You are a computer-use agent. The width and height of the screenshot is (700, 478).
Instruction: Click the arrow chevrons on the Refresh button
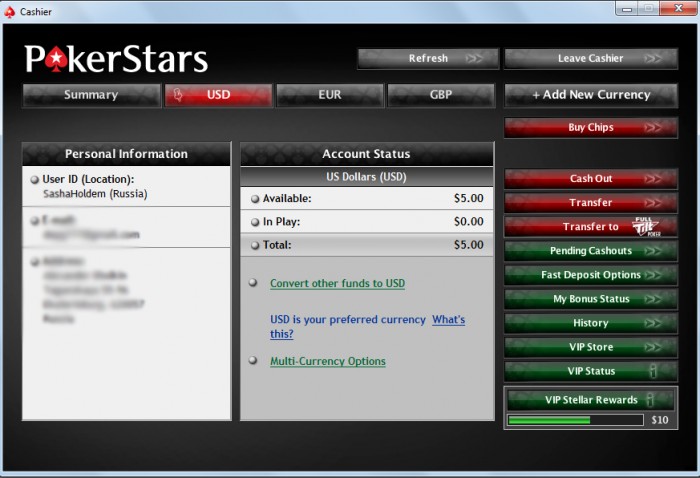(474, 58)
